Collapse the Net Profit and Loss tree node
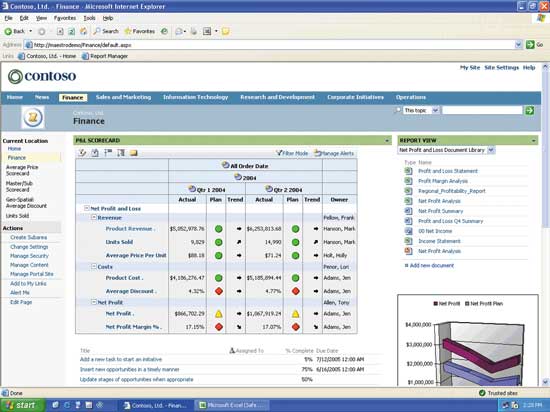This screenshot has height=412, width=550. pyautogui.click(x=87, y=208)
